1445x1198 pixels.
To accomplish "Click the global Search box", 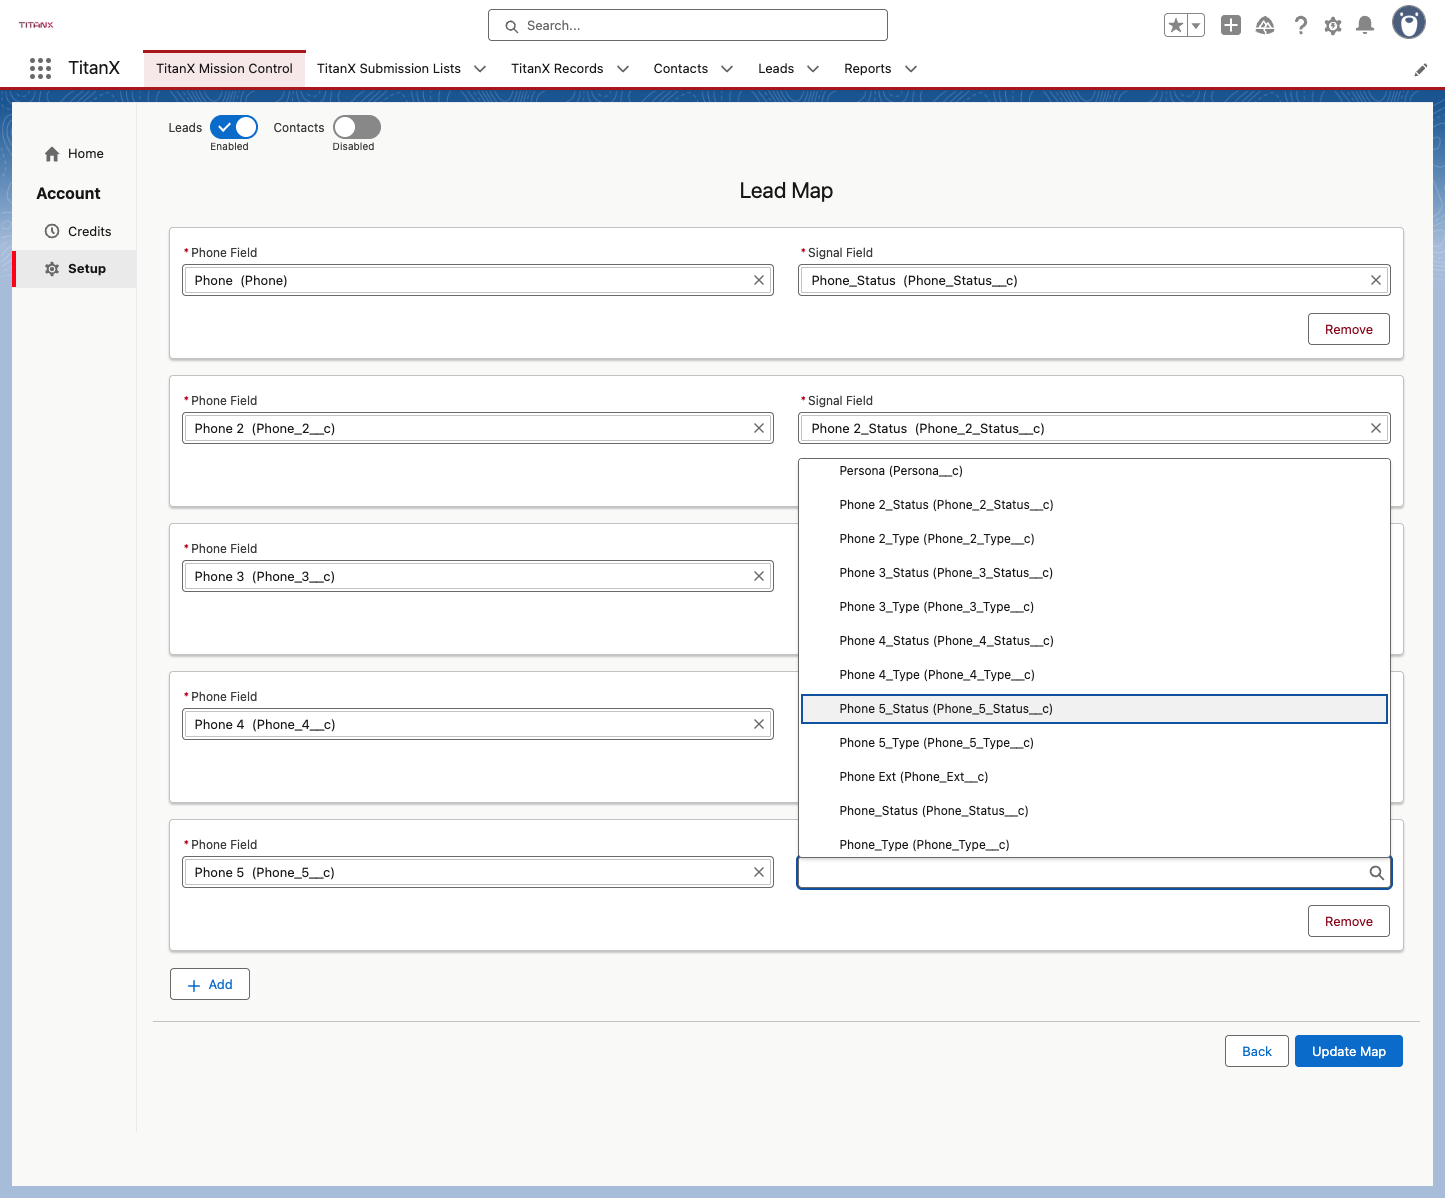I will [688, 25].
